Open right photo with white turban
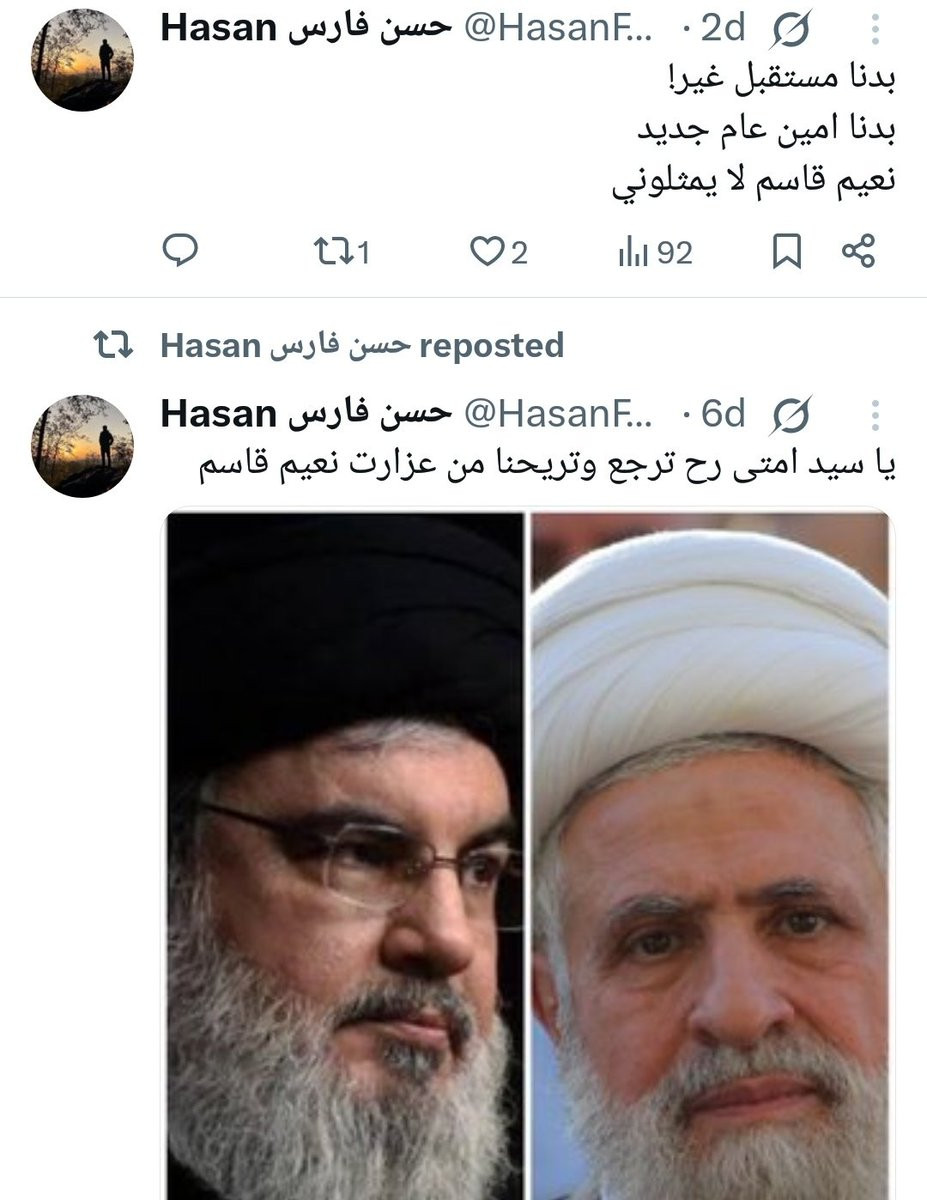The width and height of the screenshot is (927, 1200). 710,856
